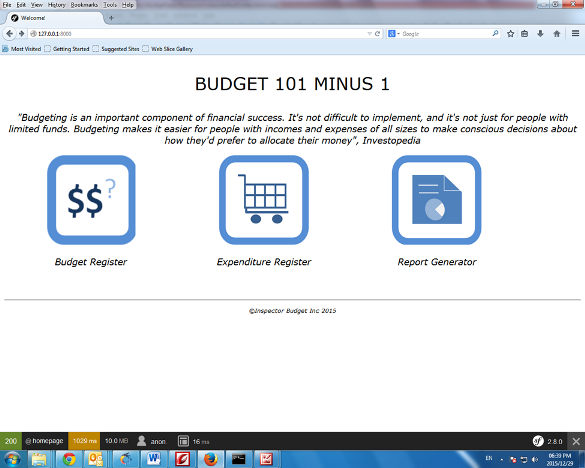Open the Report Generator document icon
The image size is (585, 468).
point(437,200)
